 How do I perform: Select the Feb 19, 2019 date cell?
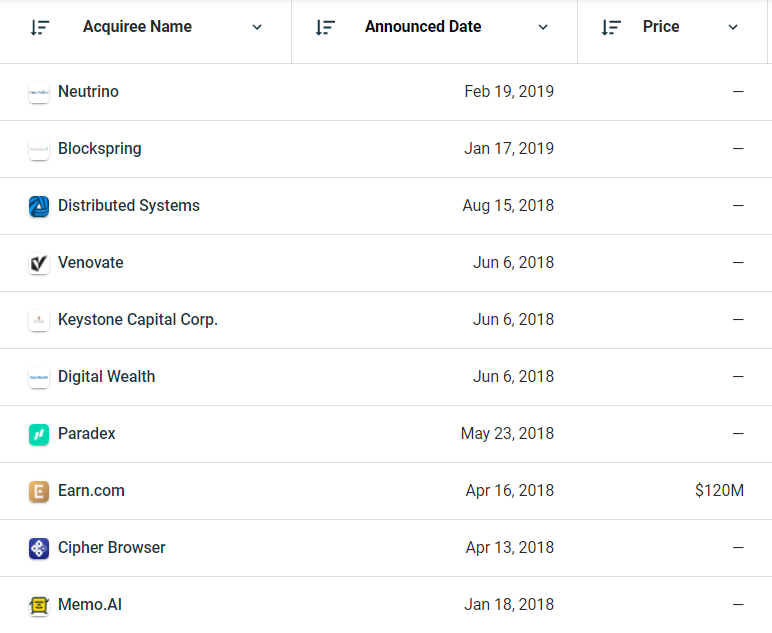click(x=509, y=92)
